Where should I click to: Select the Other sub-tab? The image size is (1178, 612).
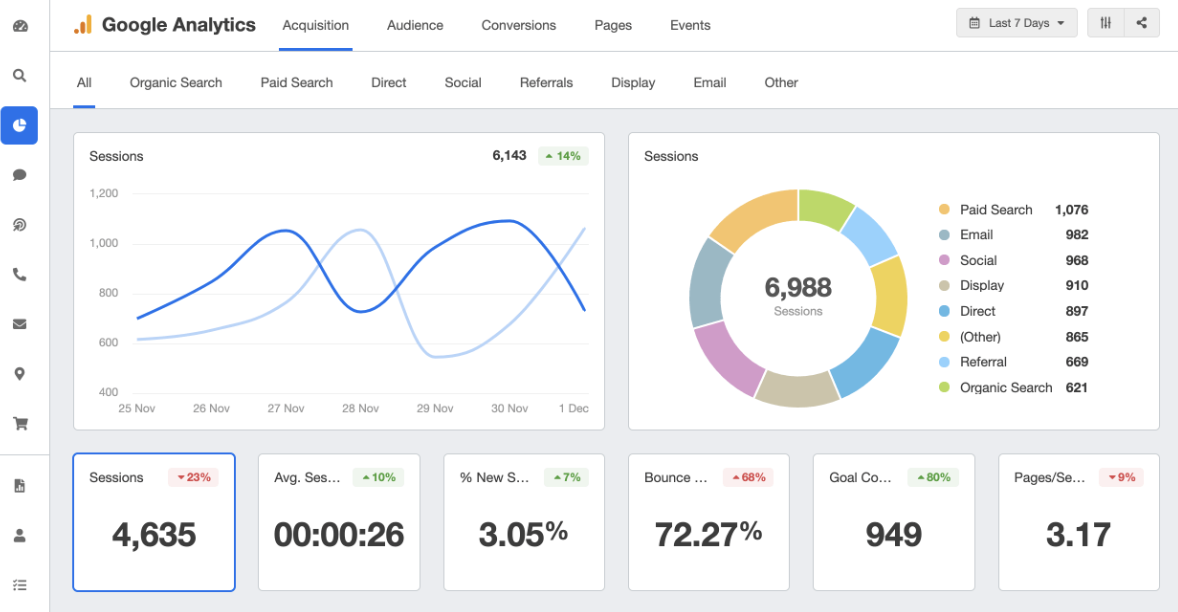click(x=781, y=83)
